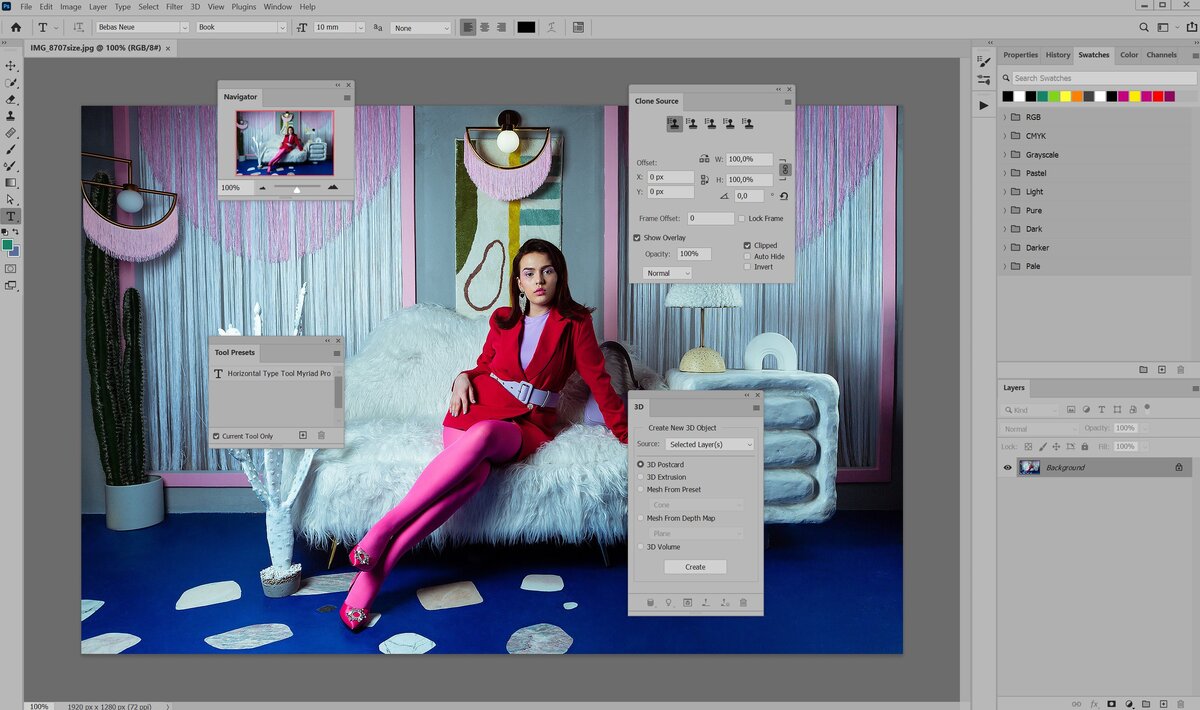Enable the Lock Frame checkbox
This screenshot has width=1200, height=710.
pos(741,218)
